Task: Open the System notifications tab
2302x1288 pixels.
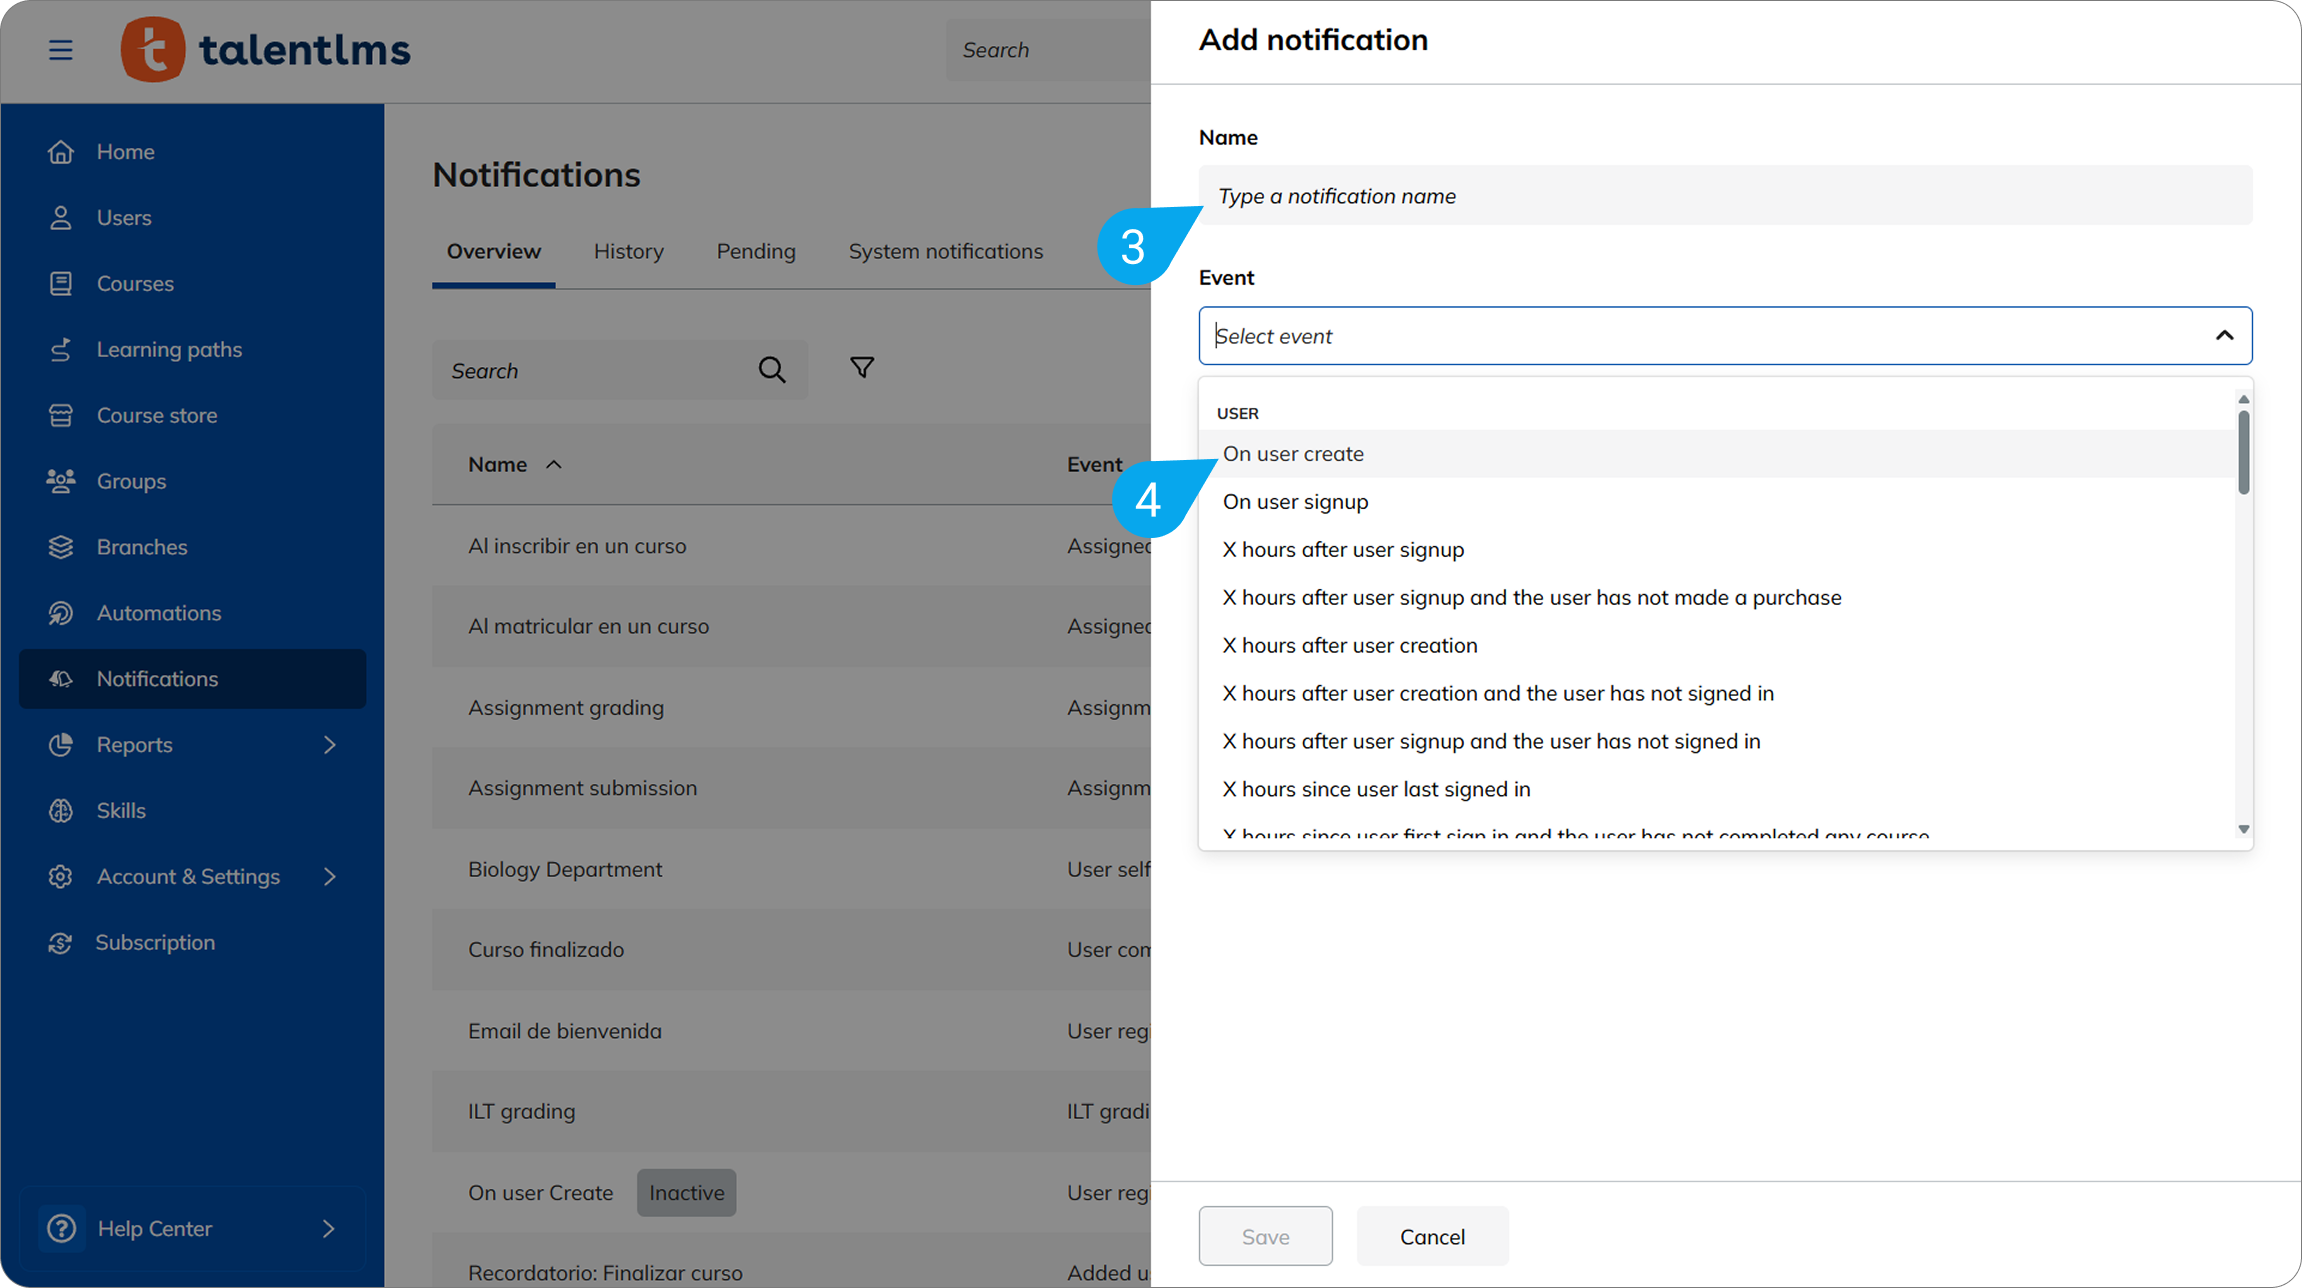Action: pos(945,251)
